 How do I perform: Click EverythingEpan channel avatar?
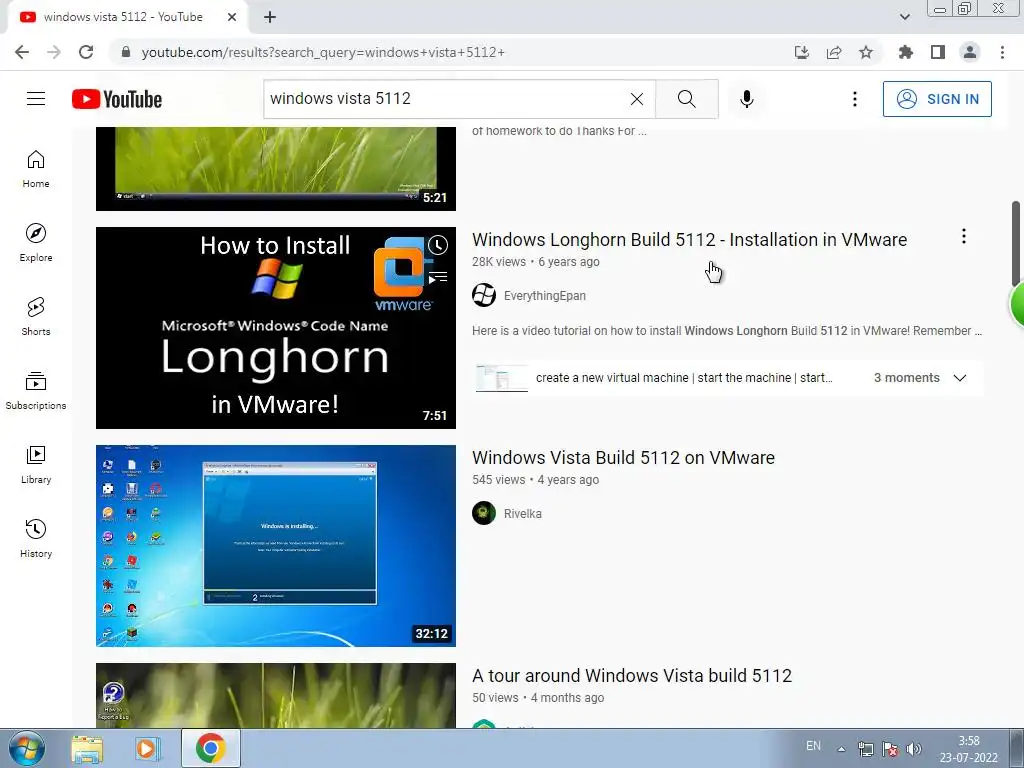484,295
